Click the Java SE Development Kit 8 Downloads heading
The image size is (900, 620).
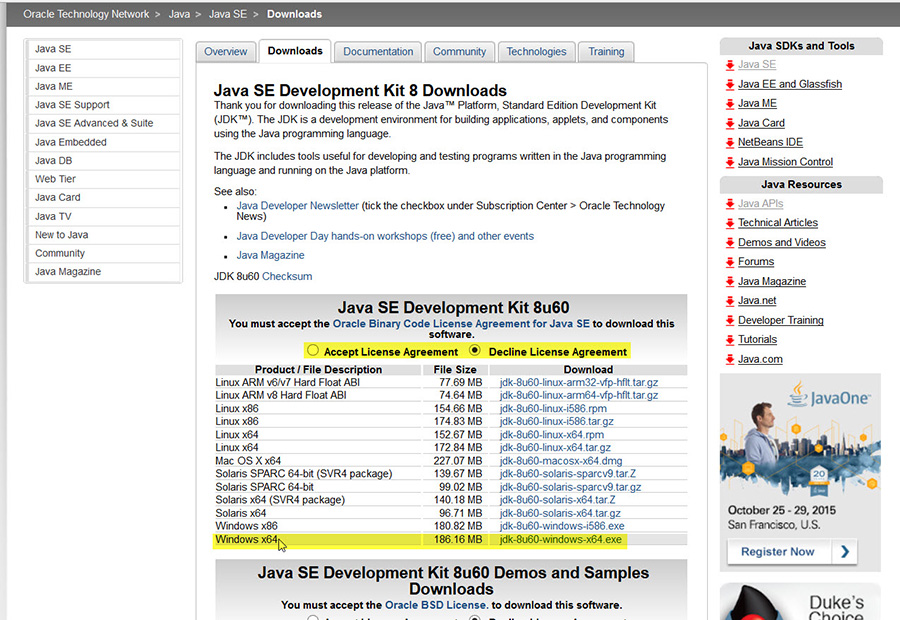click(x=360, y=91)
